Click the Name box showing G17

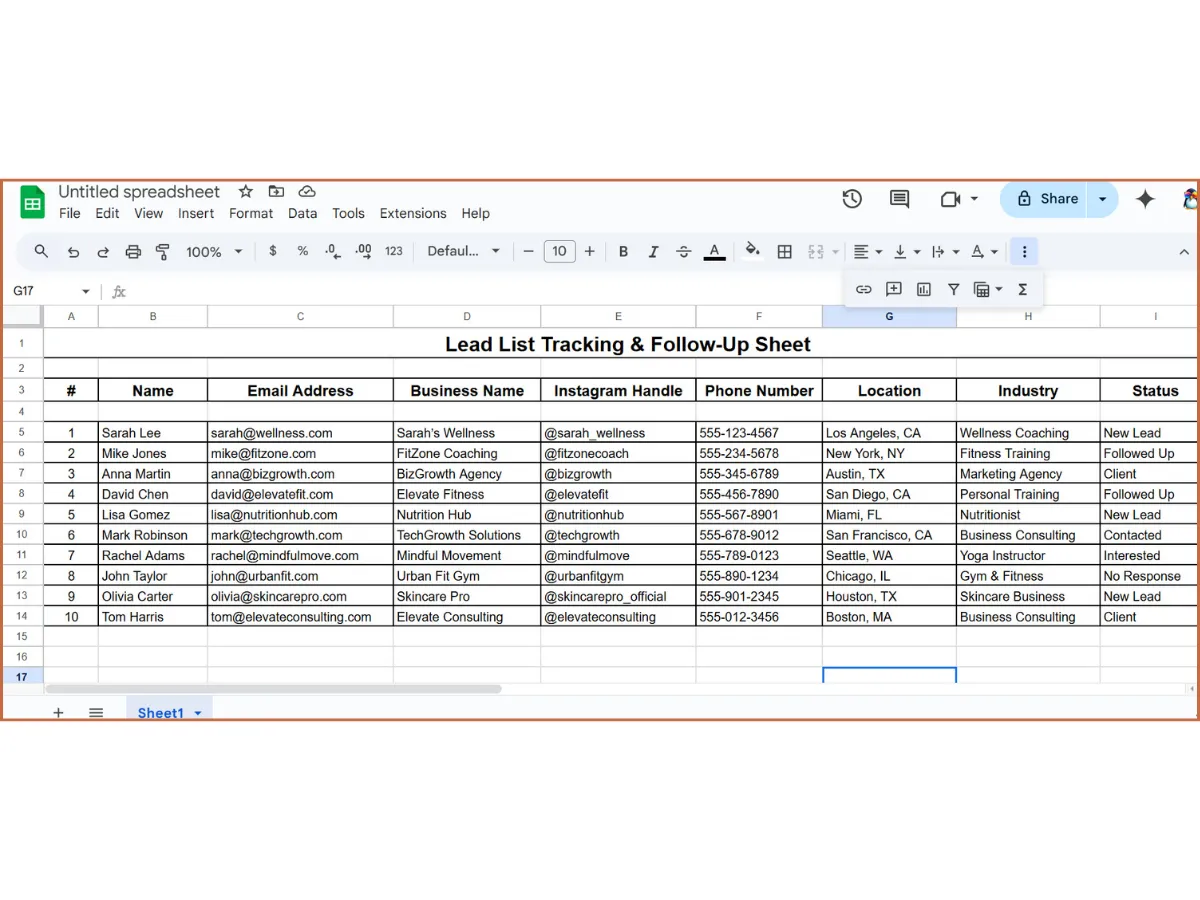pos(51,291)
